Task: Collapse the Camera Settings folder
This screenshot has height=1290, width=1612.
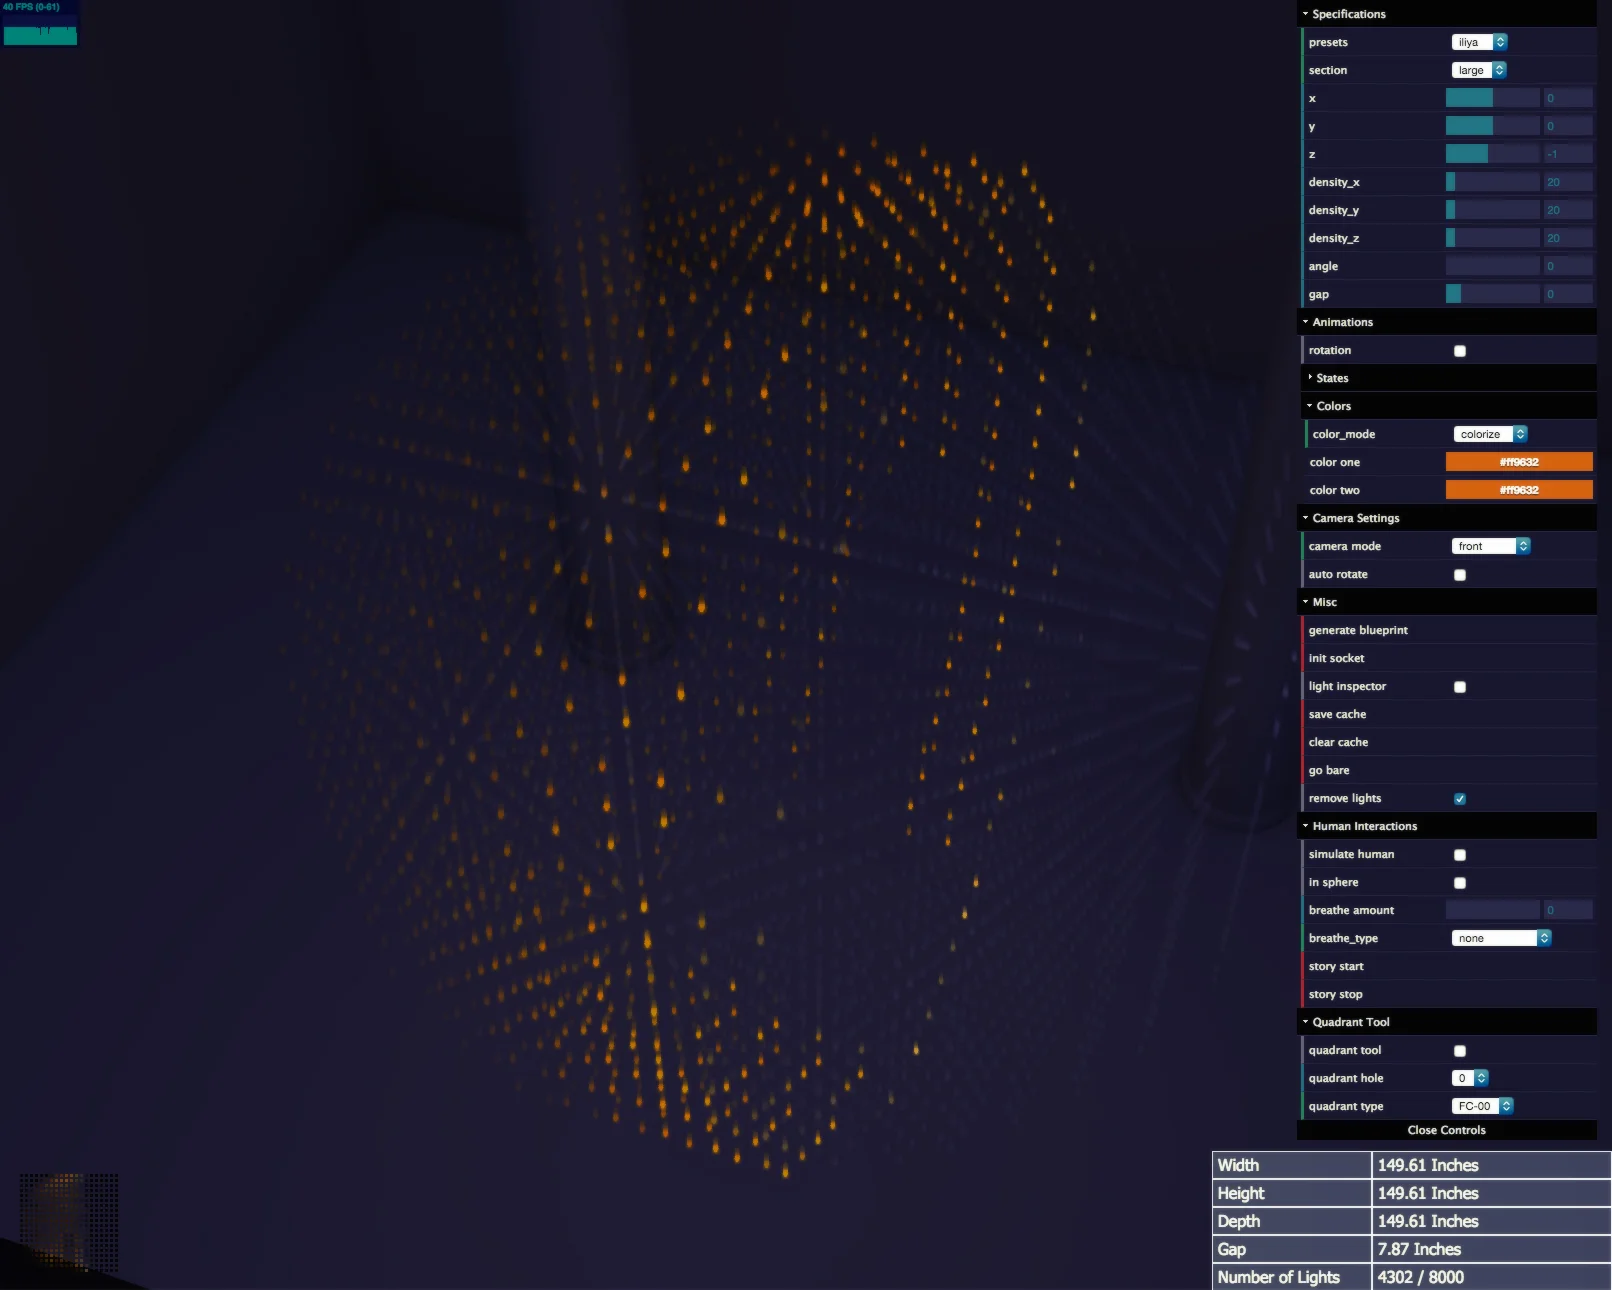Action: (1446, 518)
